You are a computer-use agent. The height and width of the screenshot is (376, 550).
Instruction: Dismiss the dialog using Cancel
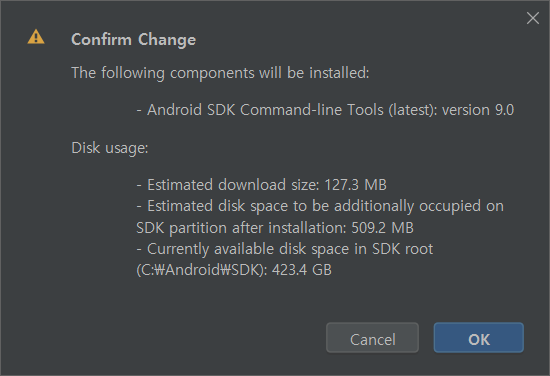(x=372, y=338)
